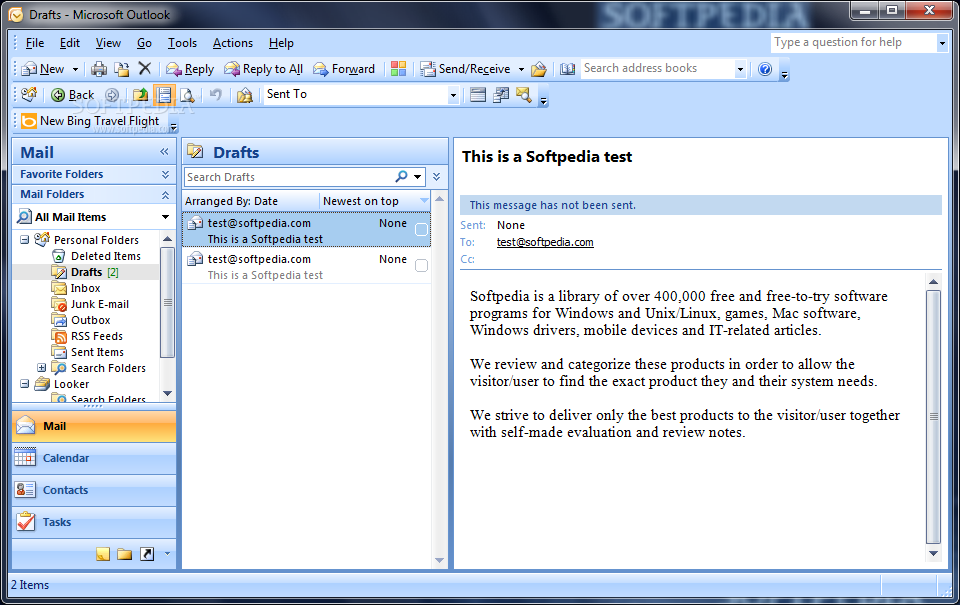Click the Back navigation button
960x605 pixels.
point(73,95)
